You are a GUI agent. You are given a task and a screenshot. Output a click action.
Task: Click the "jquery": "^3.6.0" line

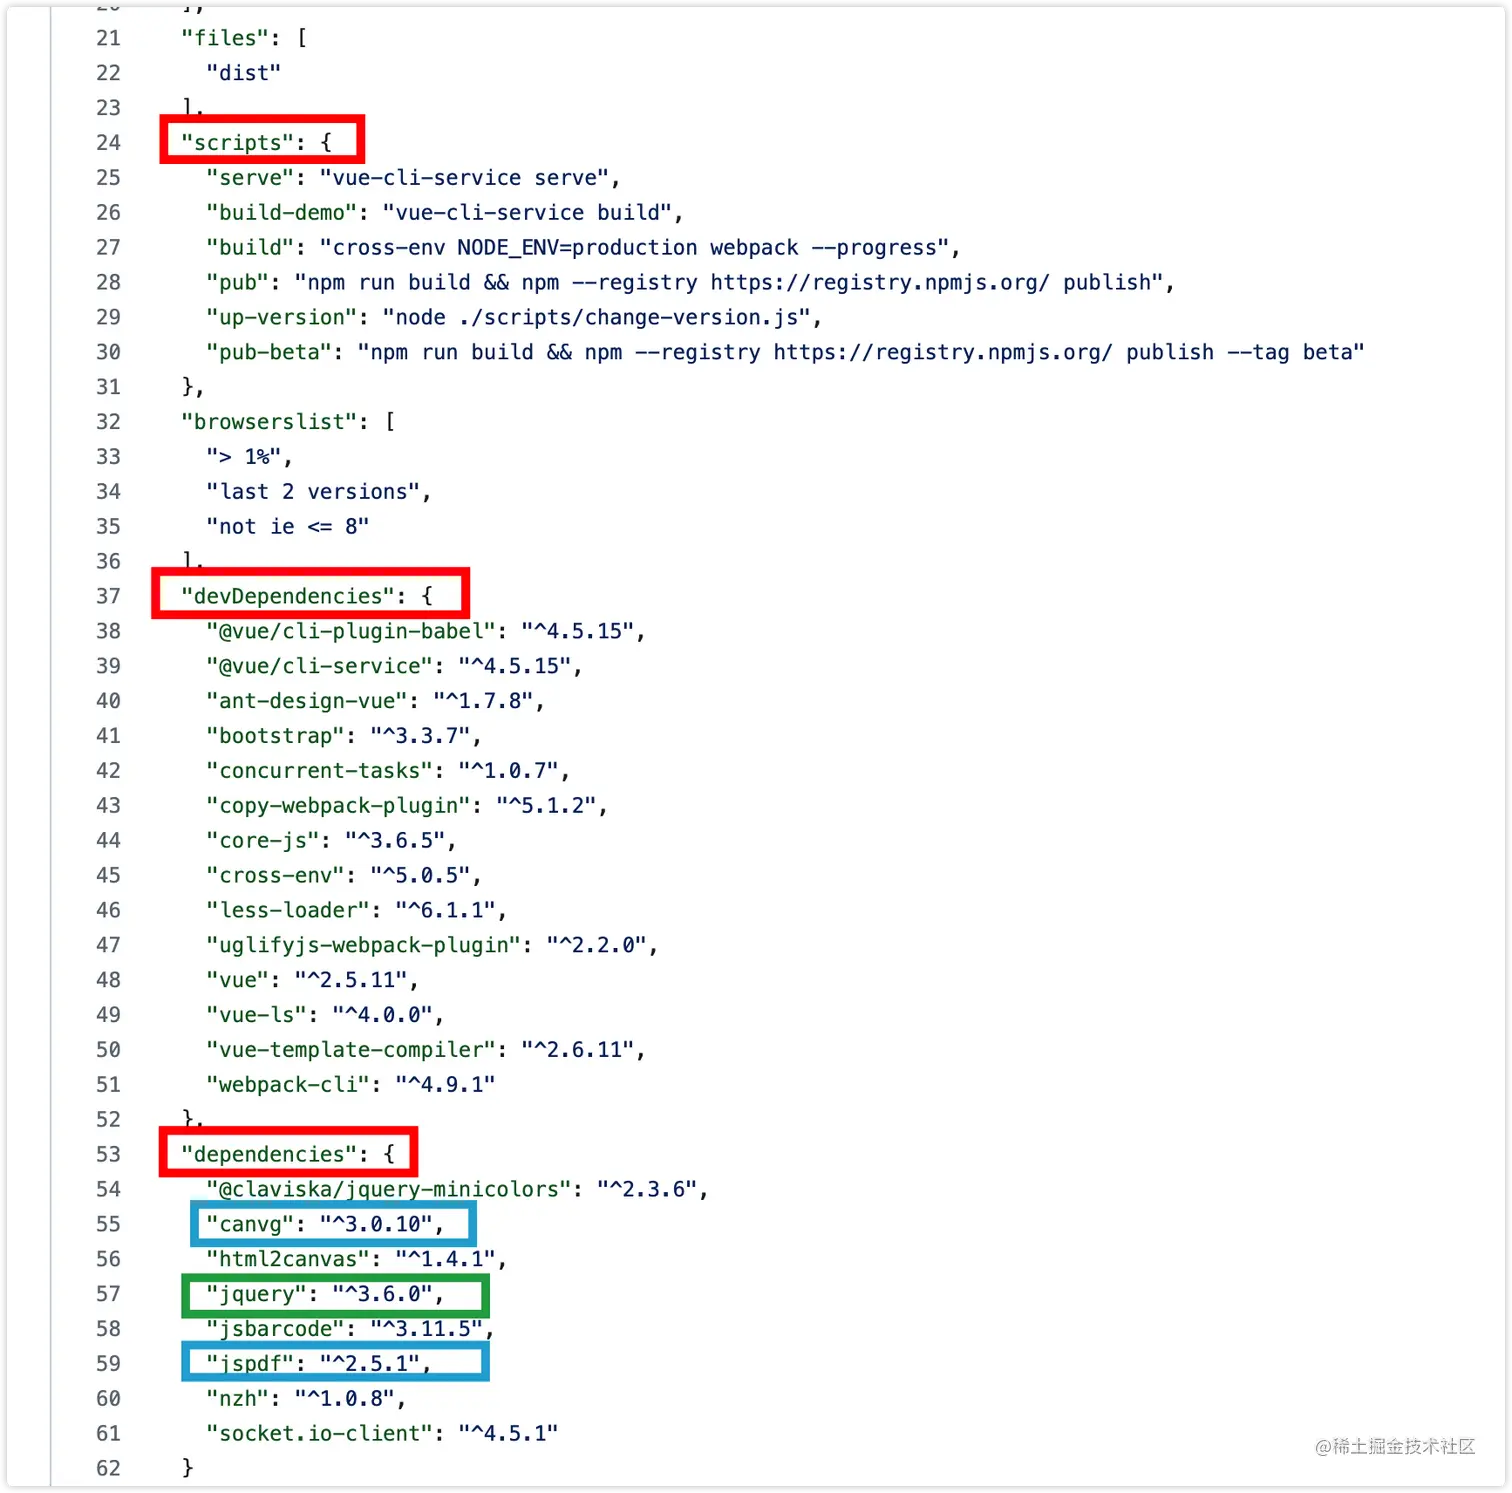[325, 1295]
